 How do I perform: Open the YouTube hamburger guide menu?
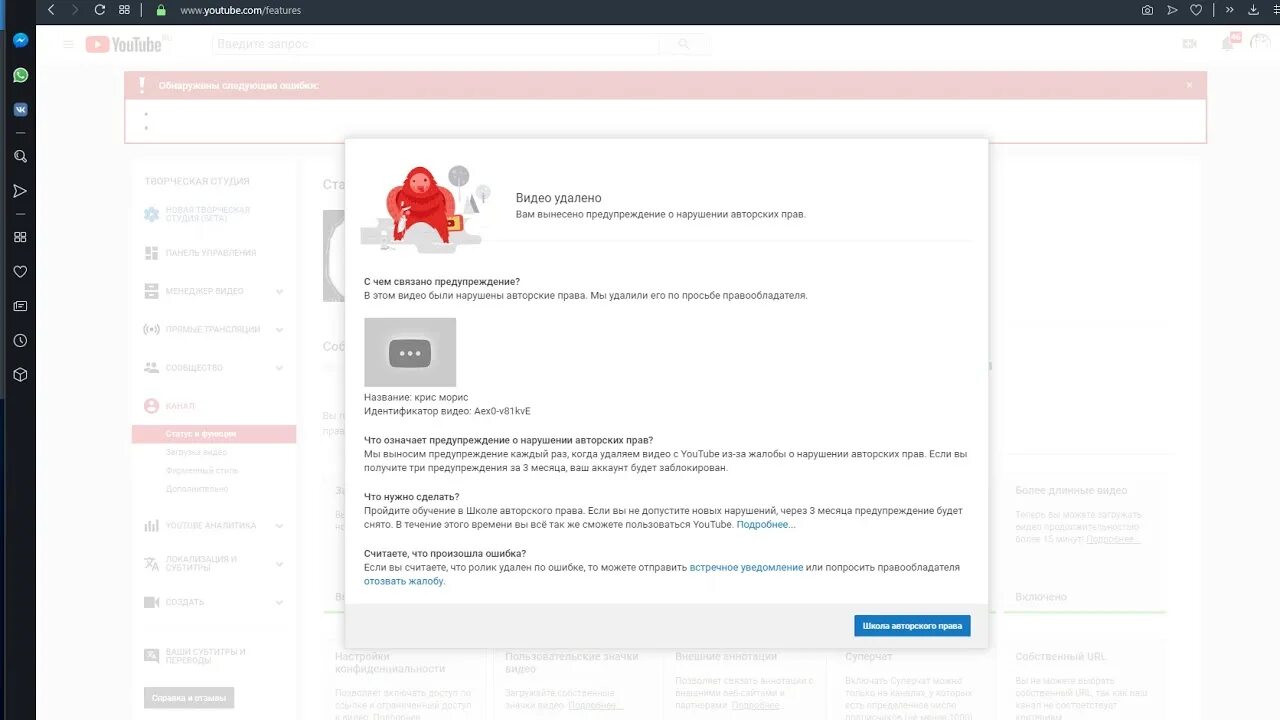[x=68, y=44]
